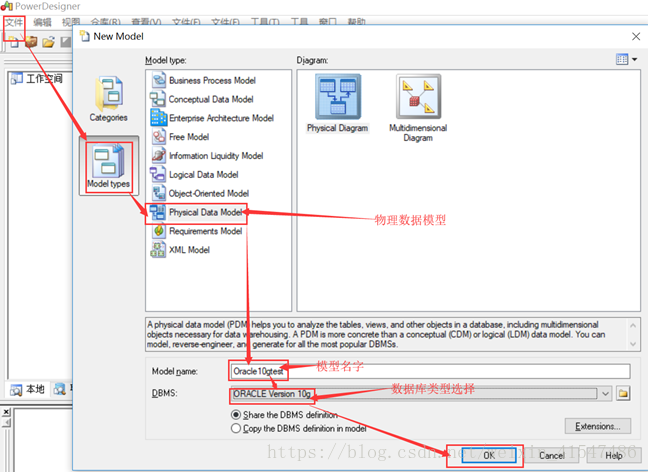Choose Requirements Model icon
The image size is (648, 472).
[x=159, y=231]
